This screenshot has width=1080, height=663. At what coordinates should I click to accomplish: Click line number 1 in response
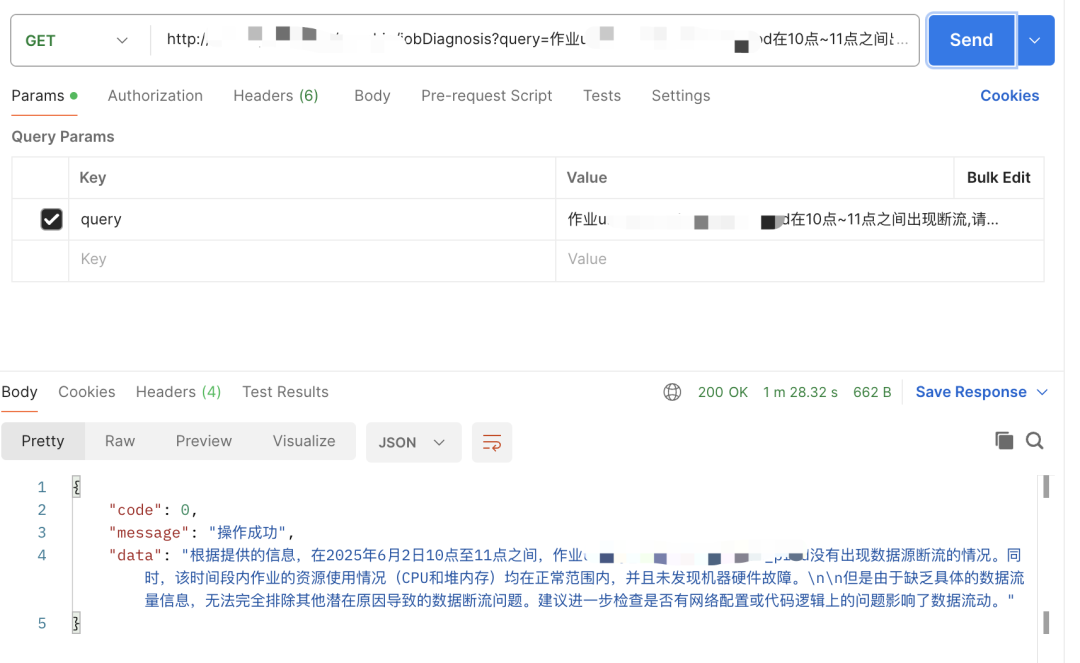(42, 487)
